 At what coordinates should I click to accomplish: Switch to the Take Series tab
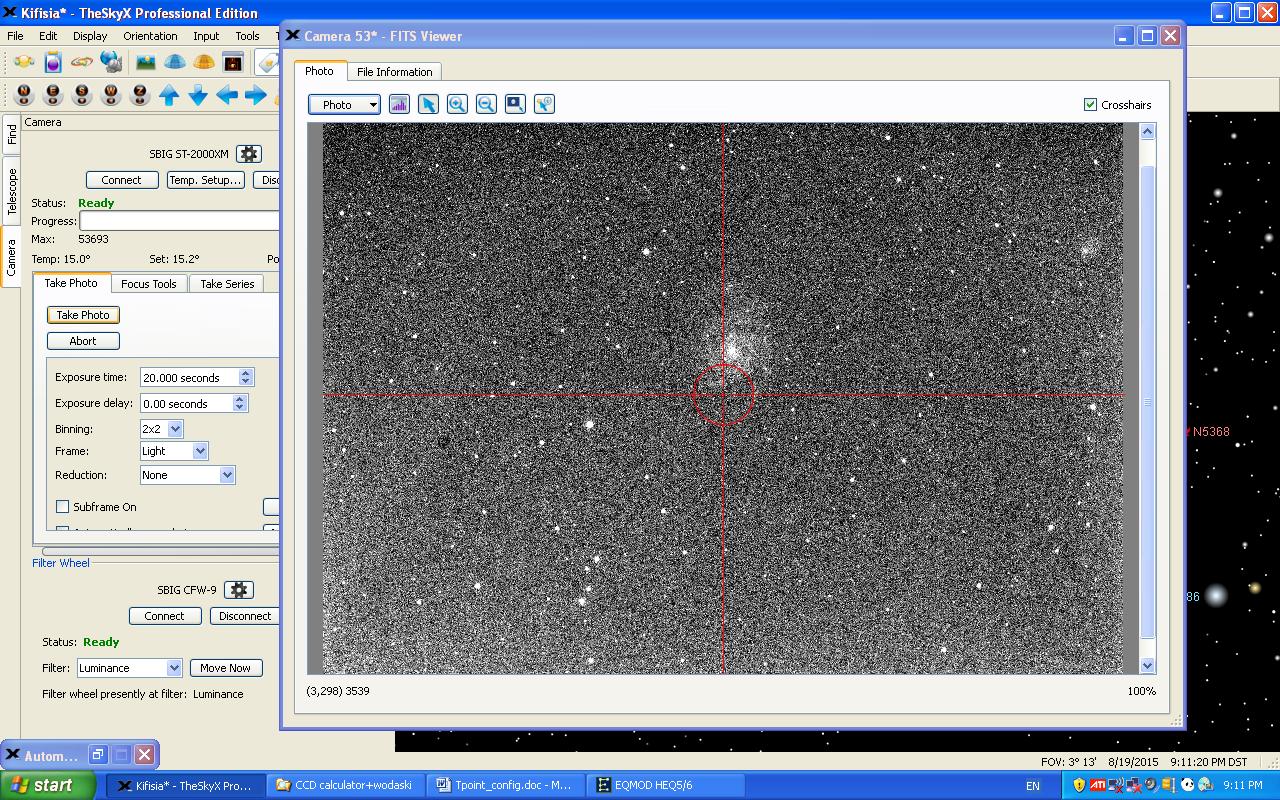(x=227, y=284)
